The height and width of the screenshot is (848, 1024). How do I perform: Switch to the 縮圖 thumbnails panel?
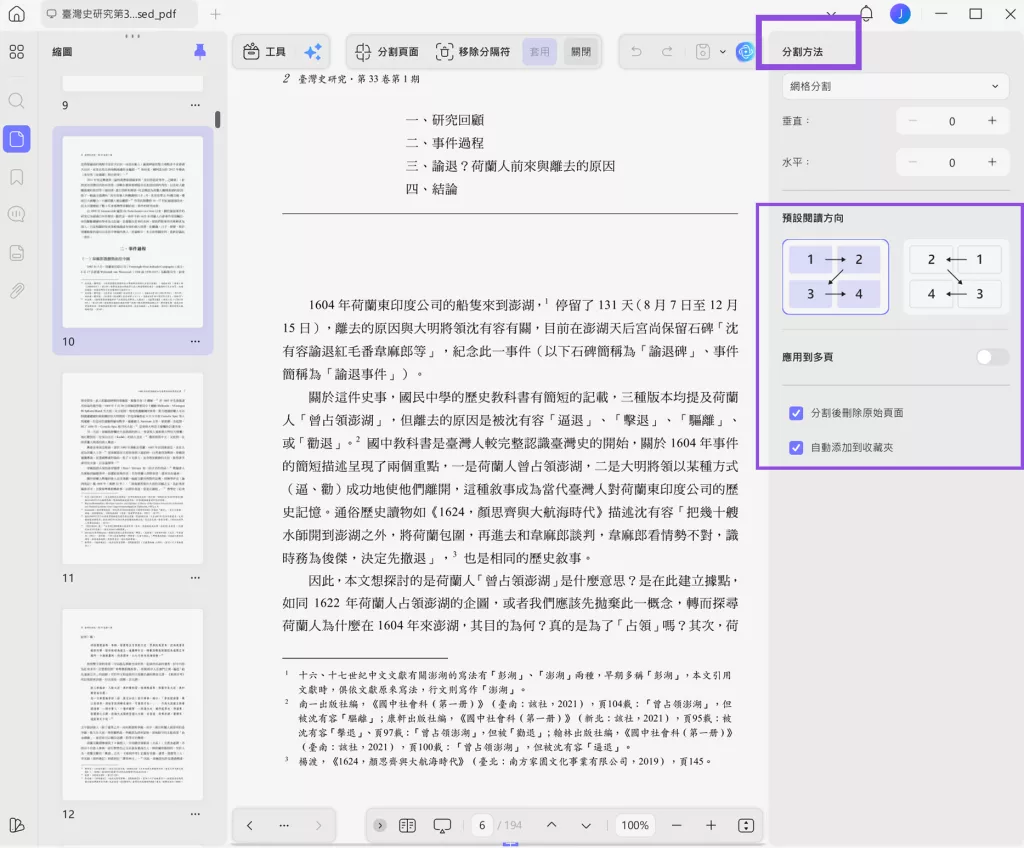16,139
